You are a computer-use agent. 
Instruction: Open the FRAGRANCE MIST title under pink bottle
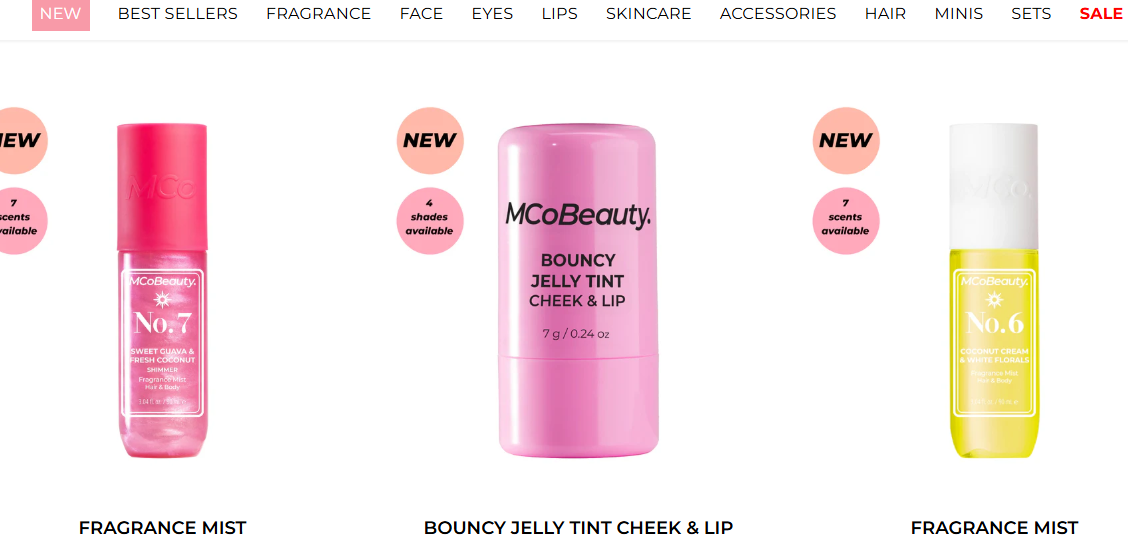163,528
